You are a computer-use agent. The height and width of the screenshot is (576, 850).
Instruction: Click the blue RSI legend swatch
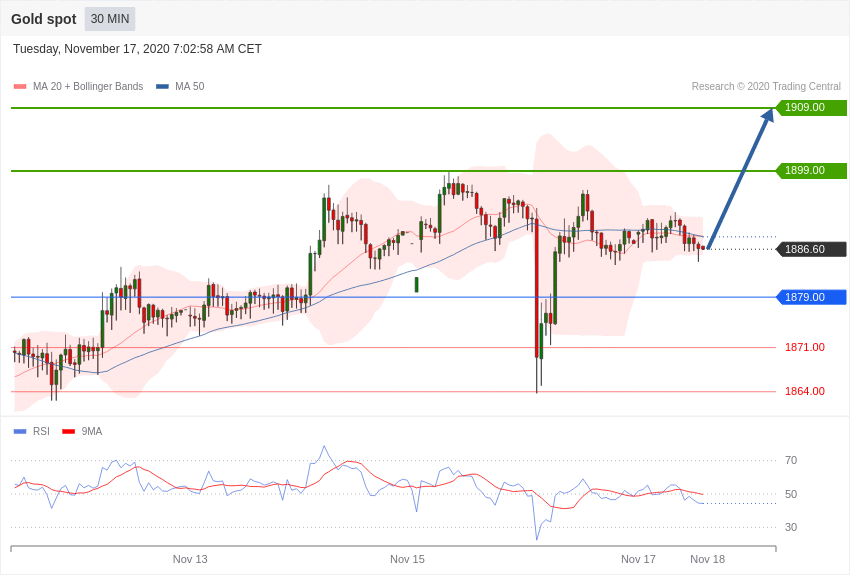click(20, 431)
